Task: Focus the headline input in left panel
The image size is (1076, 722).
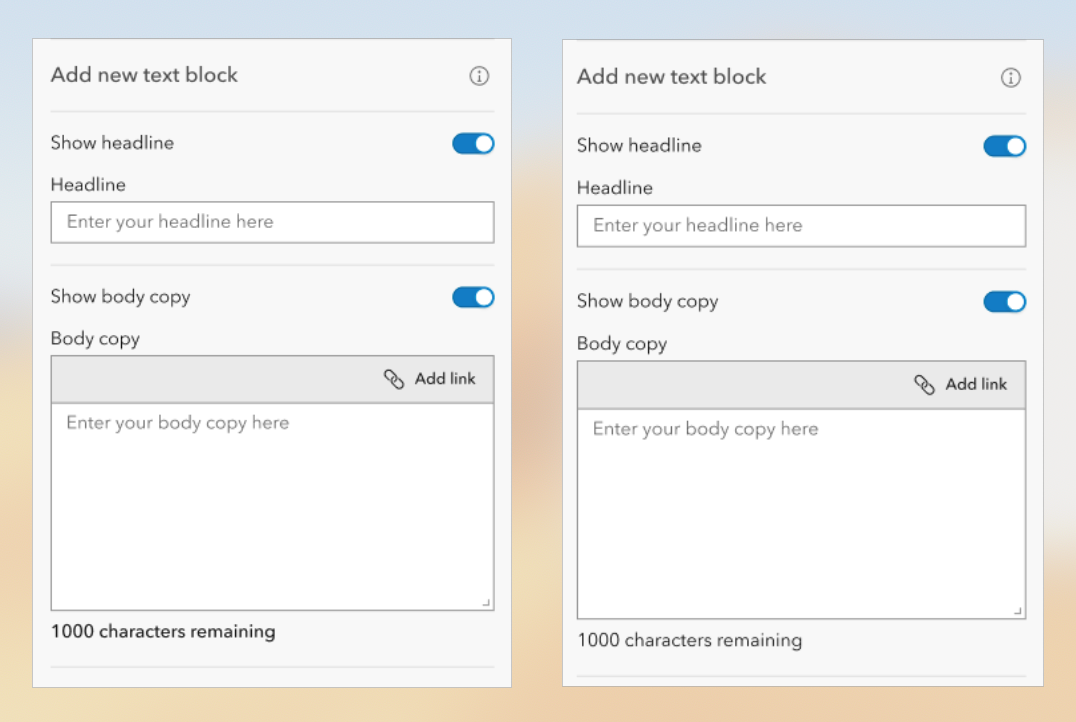Action: click(272, 222)
